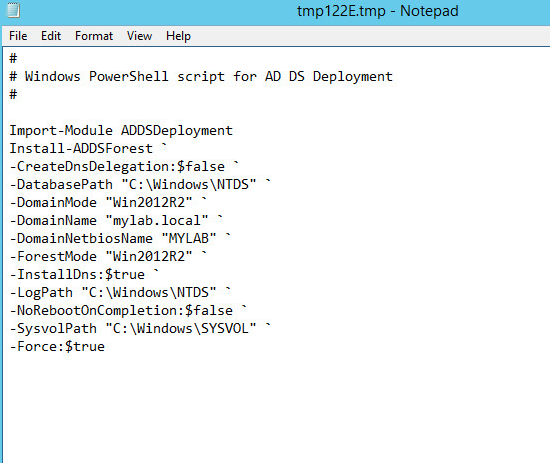The width and height of the screenshot is (550, 463).
Task: Open the File menu
Action: [x=18, y=36]
